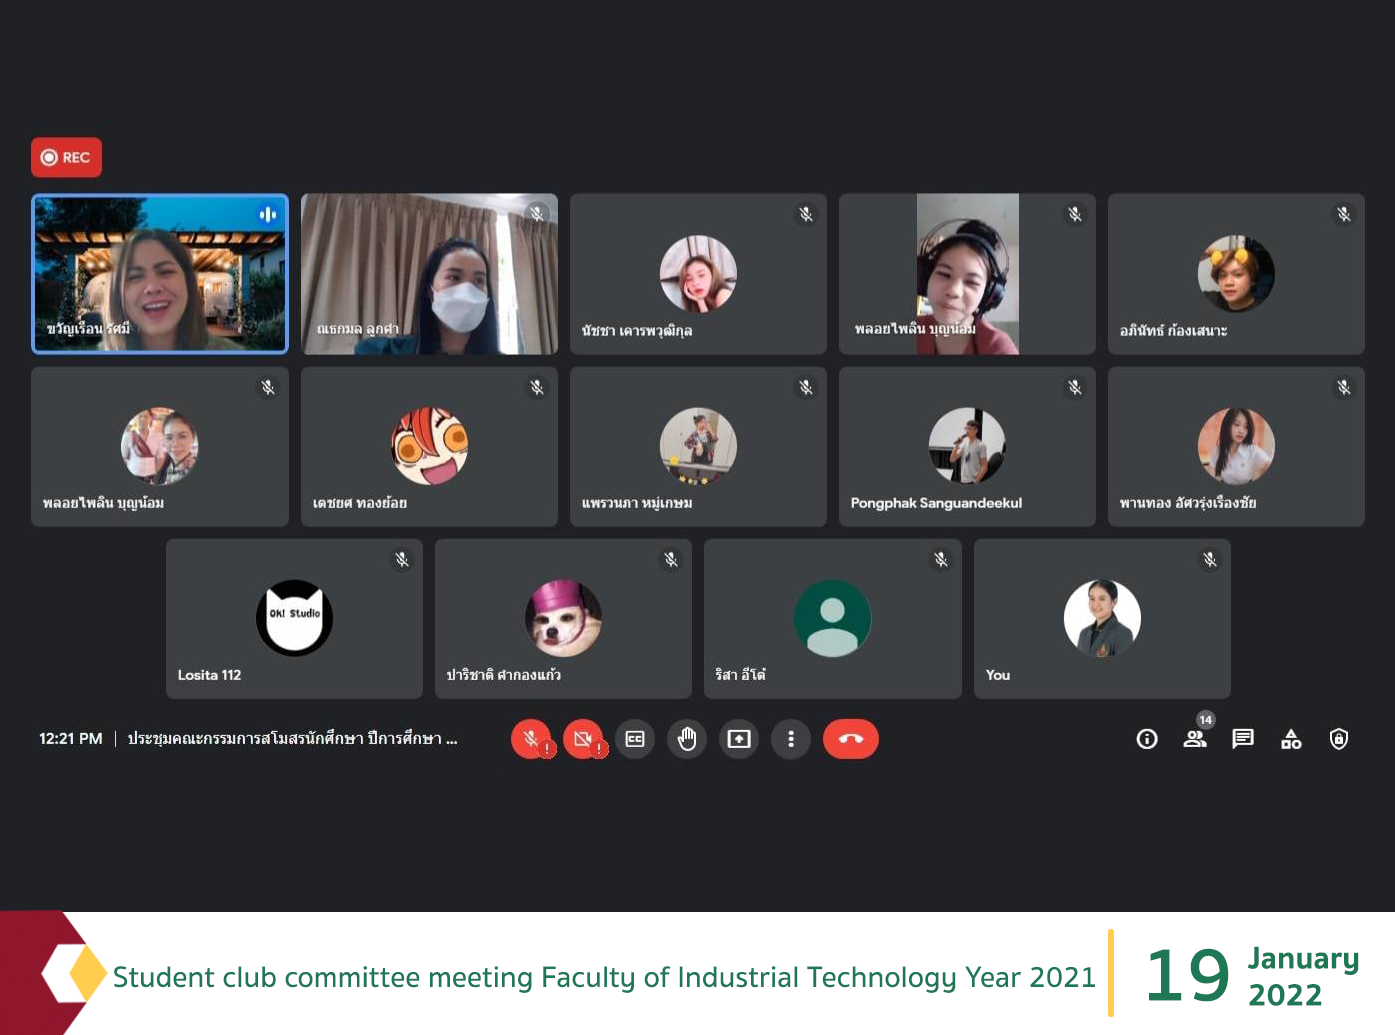The height and width of the screenshot is (1035, 1395).
Task: Click the speaking indicator on the highlighted tile
Action: tap(268, 215)
